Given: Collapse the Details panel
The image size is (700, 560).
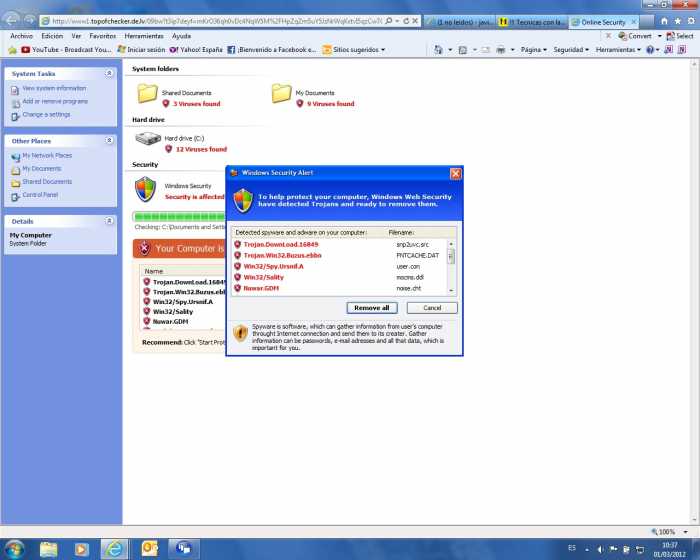Looking at the screenshot, I should pyautogui.click(x=109, y=221).
